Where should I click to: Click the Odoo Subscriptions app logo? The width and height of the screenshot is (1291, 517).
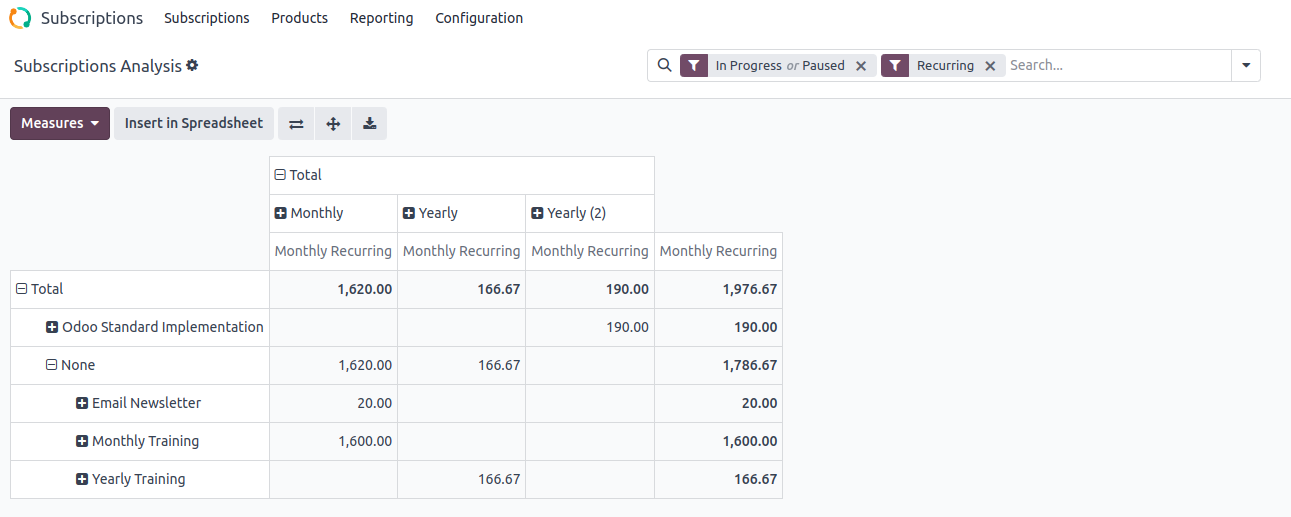(20, 18)
